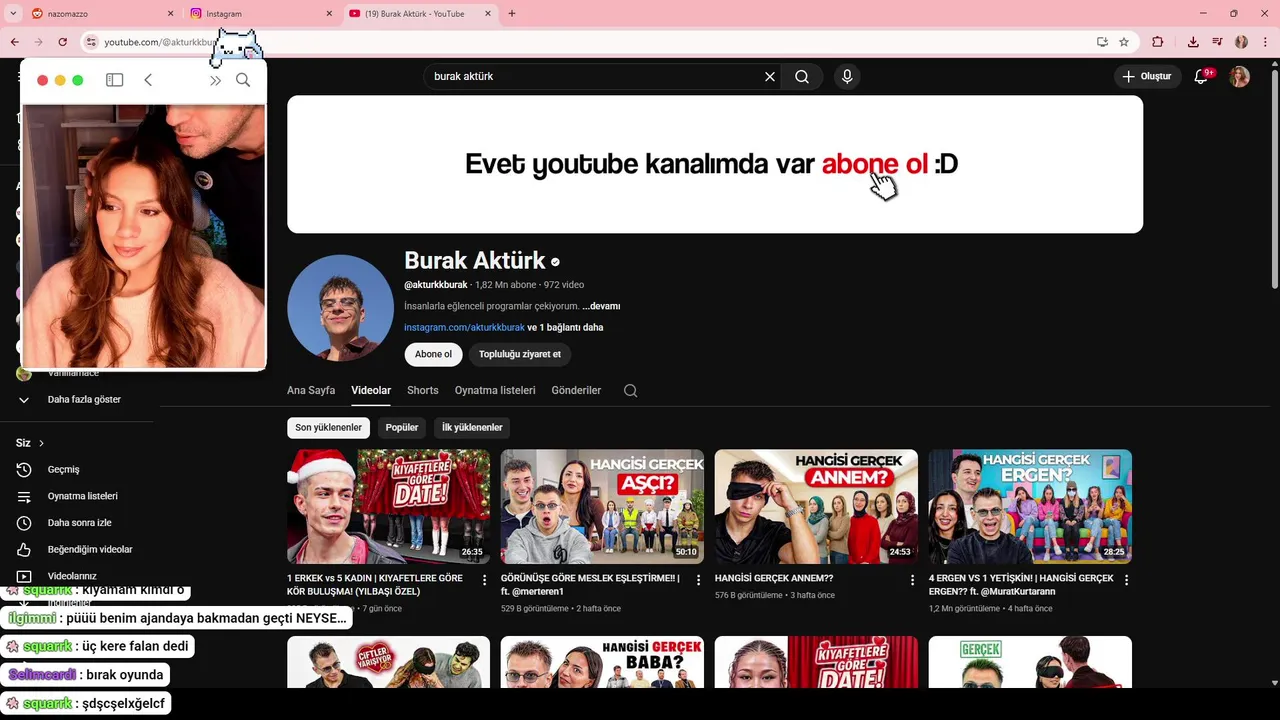Image resolution: width=1280 pixels, height=720 pixels.
Task: Open the KIYAFETLERE GÖRE DATE 26:35 thumbnail
Action: [x=388, y=507]
